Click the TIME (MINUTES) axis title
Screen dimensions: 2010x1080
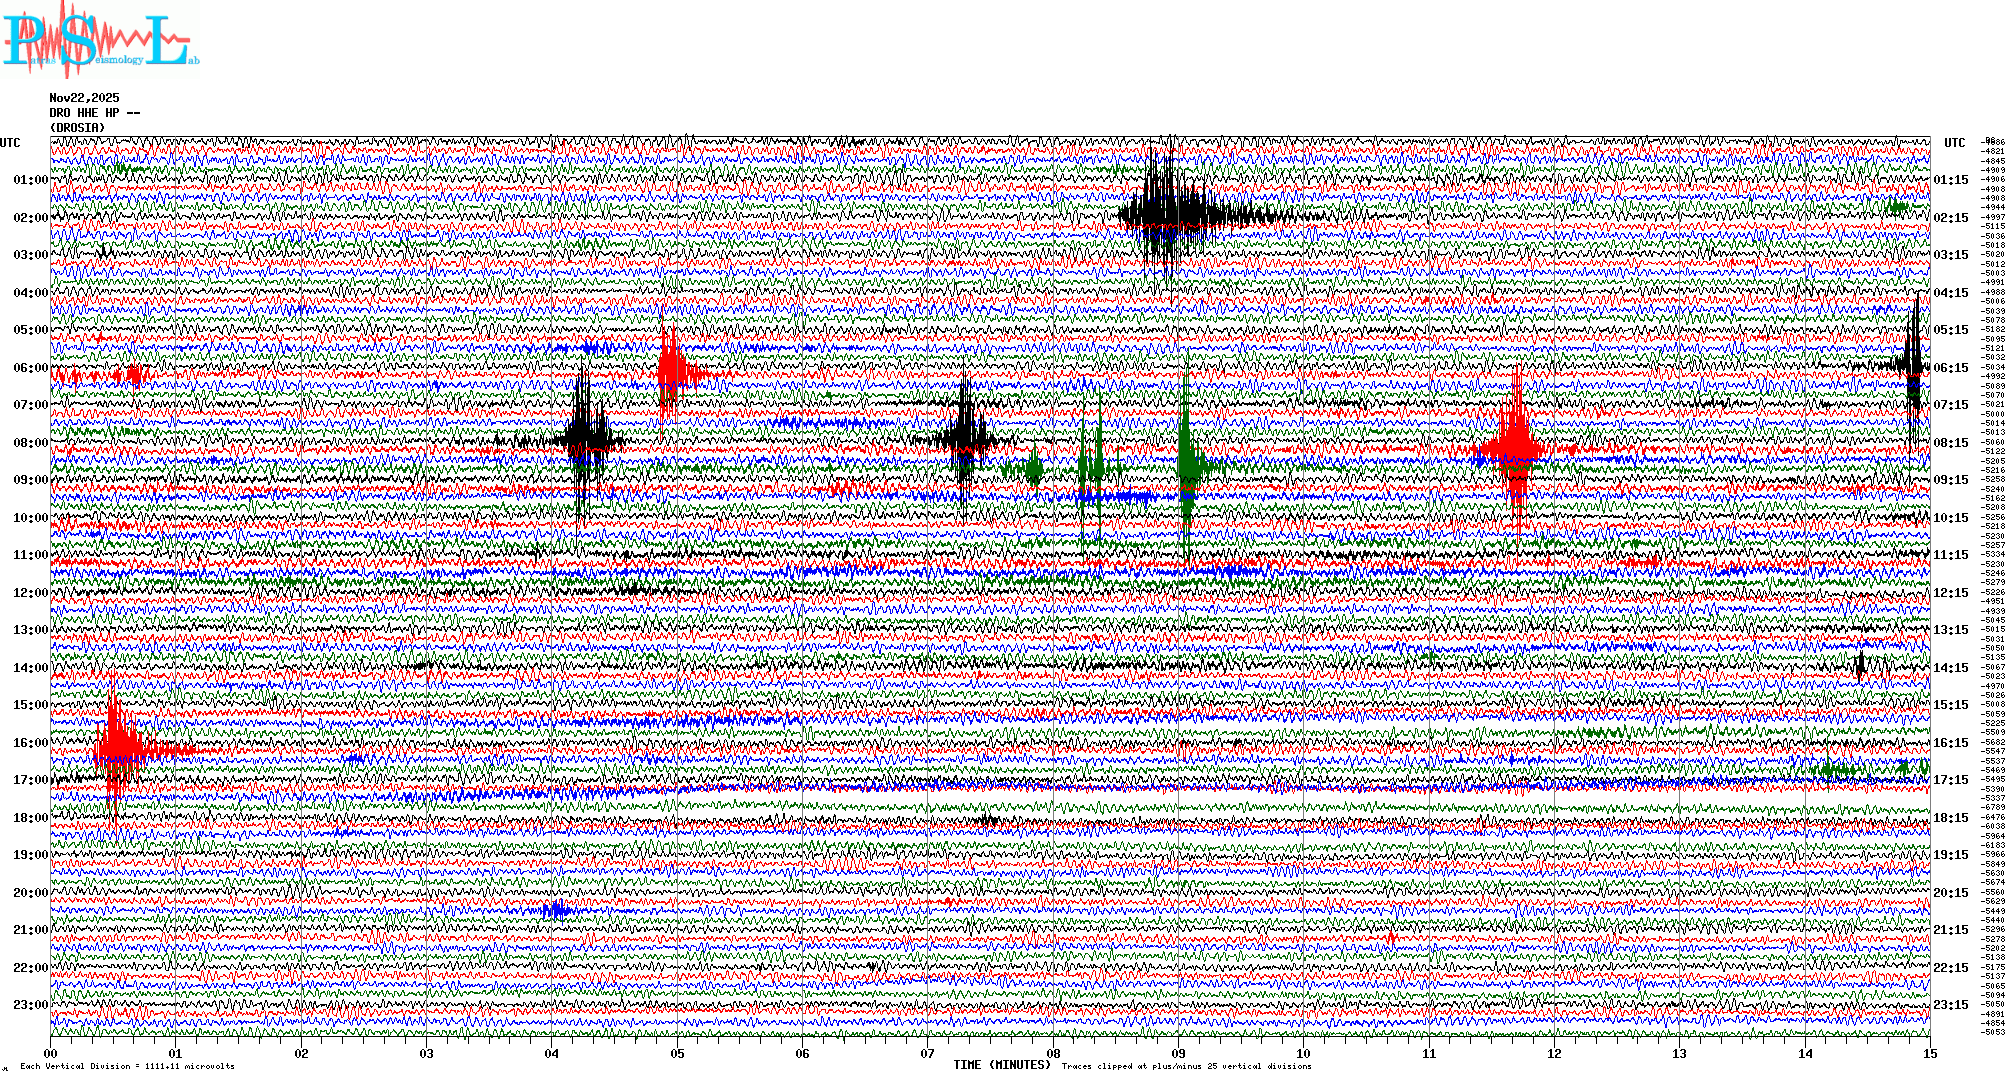1001,1065
